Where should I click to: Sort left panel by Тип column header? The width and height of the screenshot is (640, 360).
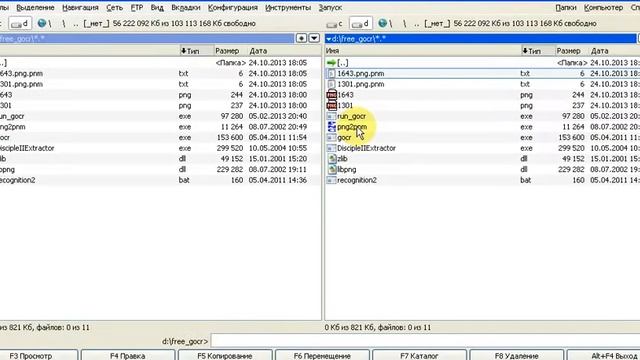[197, 51]
